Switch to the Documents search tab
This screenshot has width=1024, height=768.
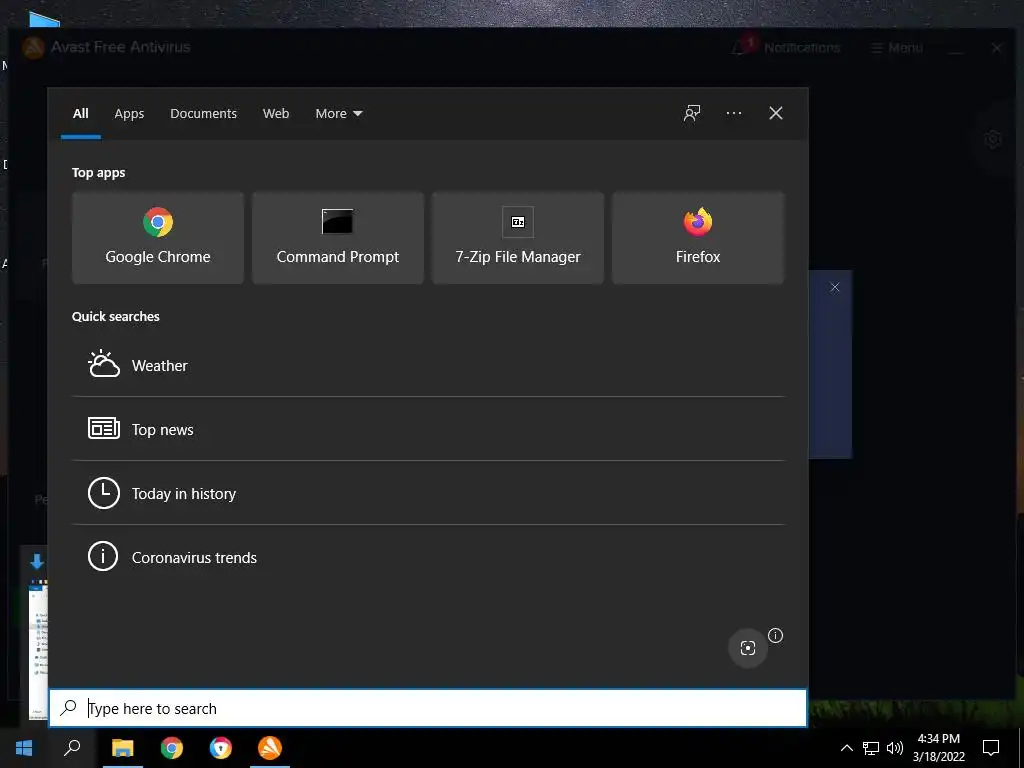tap(203, 114)
